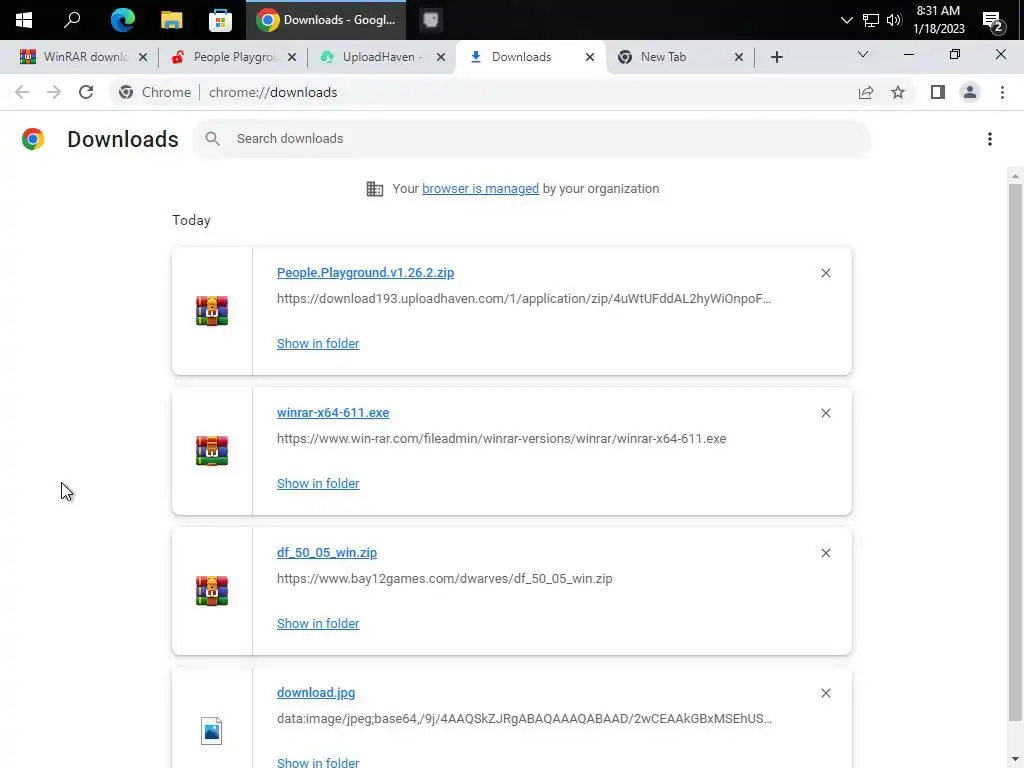
Task: Reload the downloads page
Action: pyautogui.click(x=86, y=92)
